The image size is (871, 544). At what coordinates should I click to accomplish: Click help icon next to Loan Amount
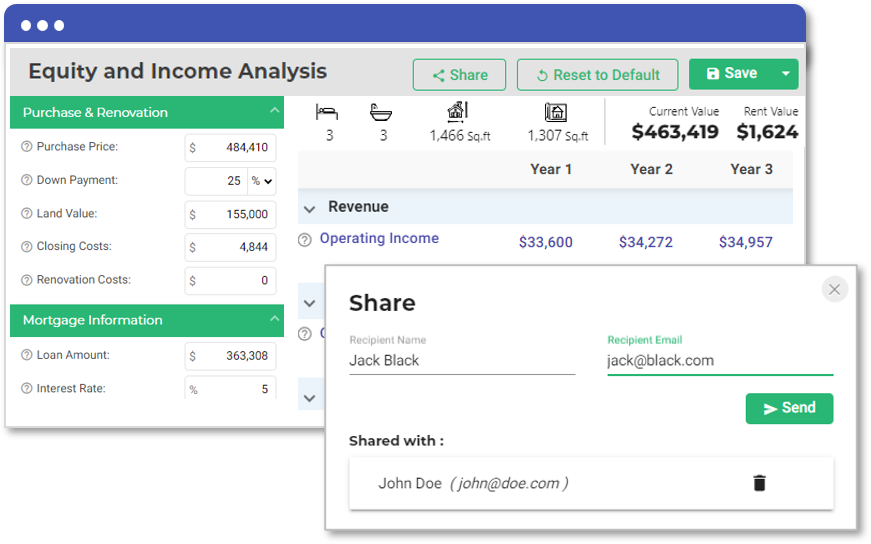26,355
